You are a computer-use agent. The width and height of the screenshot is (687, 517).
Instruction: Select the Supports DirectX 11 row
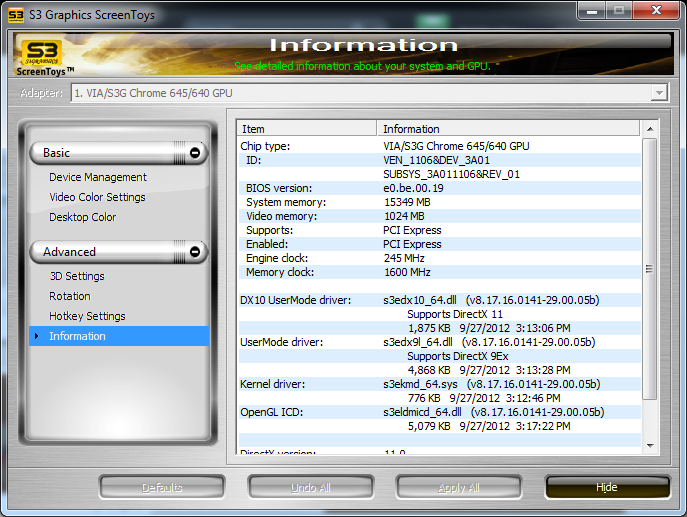[x=439, y=314]
